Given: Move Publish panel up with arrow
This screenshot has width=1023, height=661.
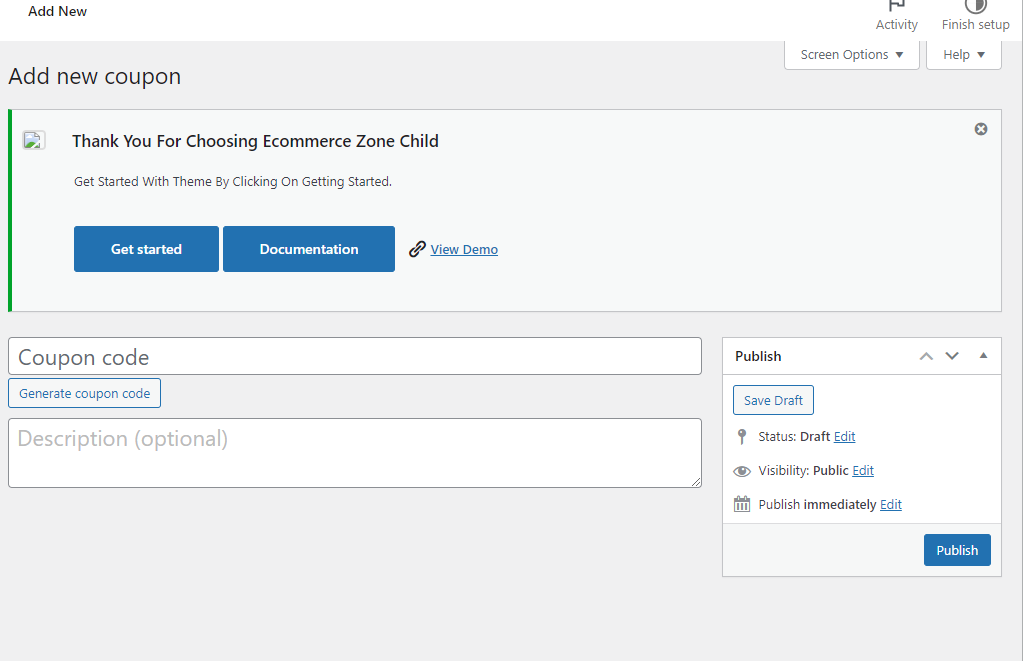Looking at the screenshot, I should pos(926,356).
